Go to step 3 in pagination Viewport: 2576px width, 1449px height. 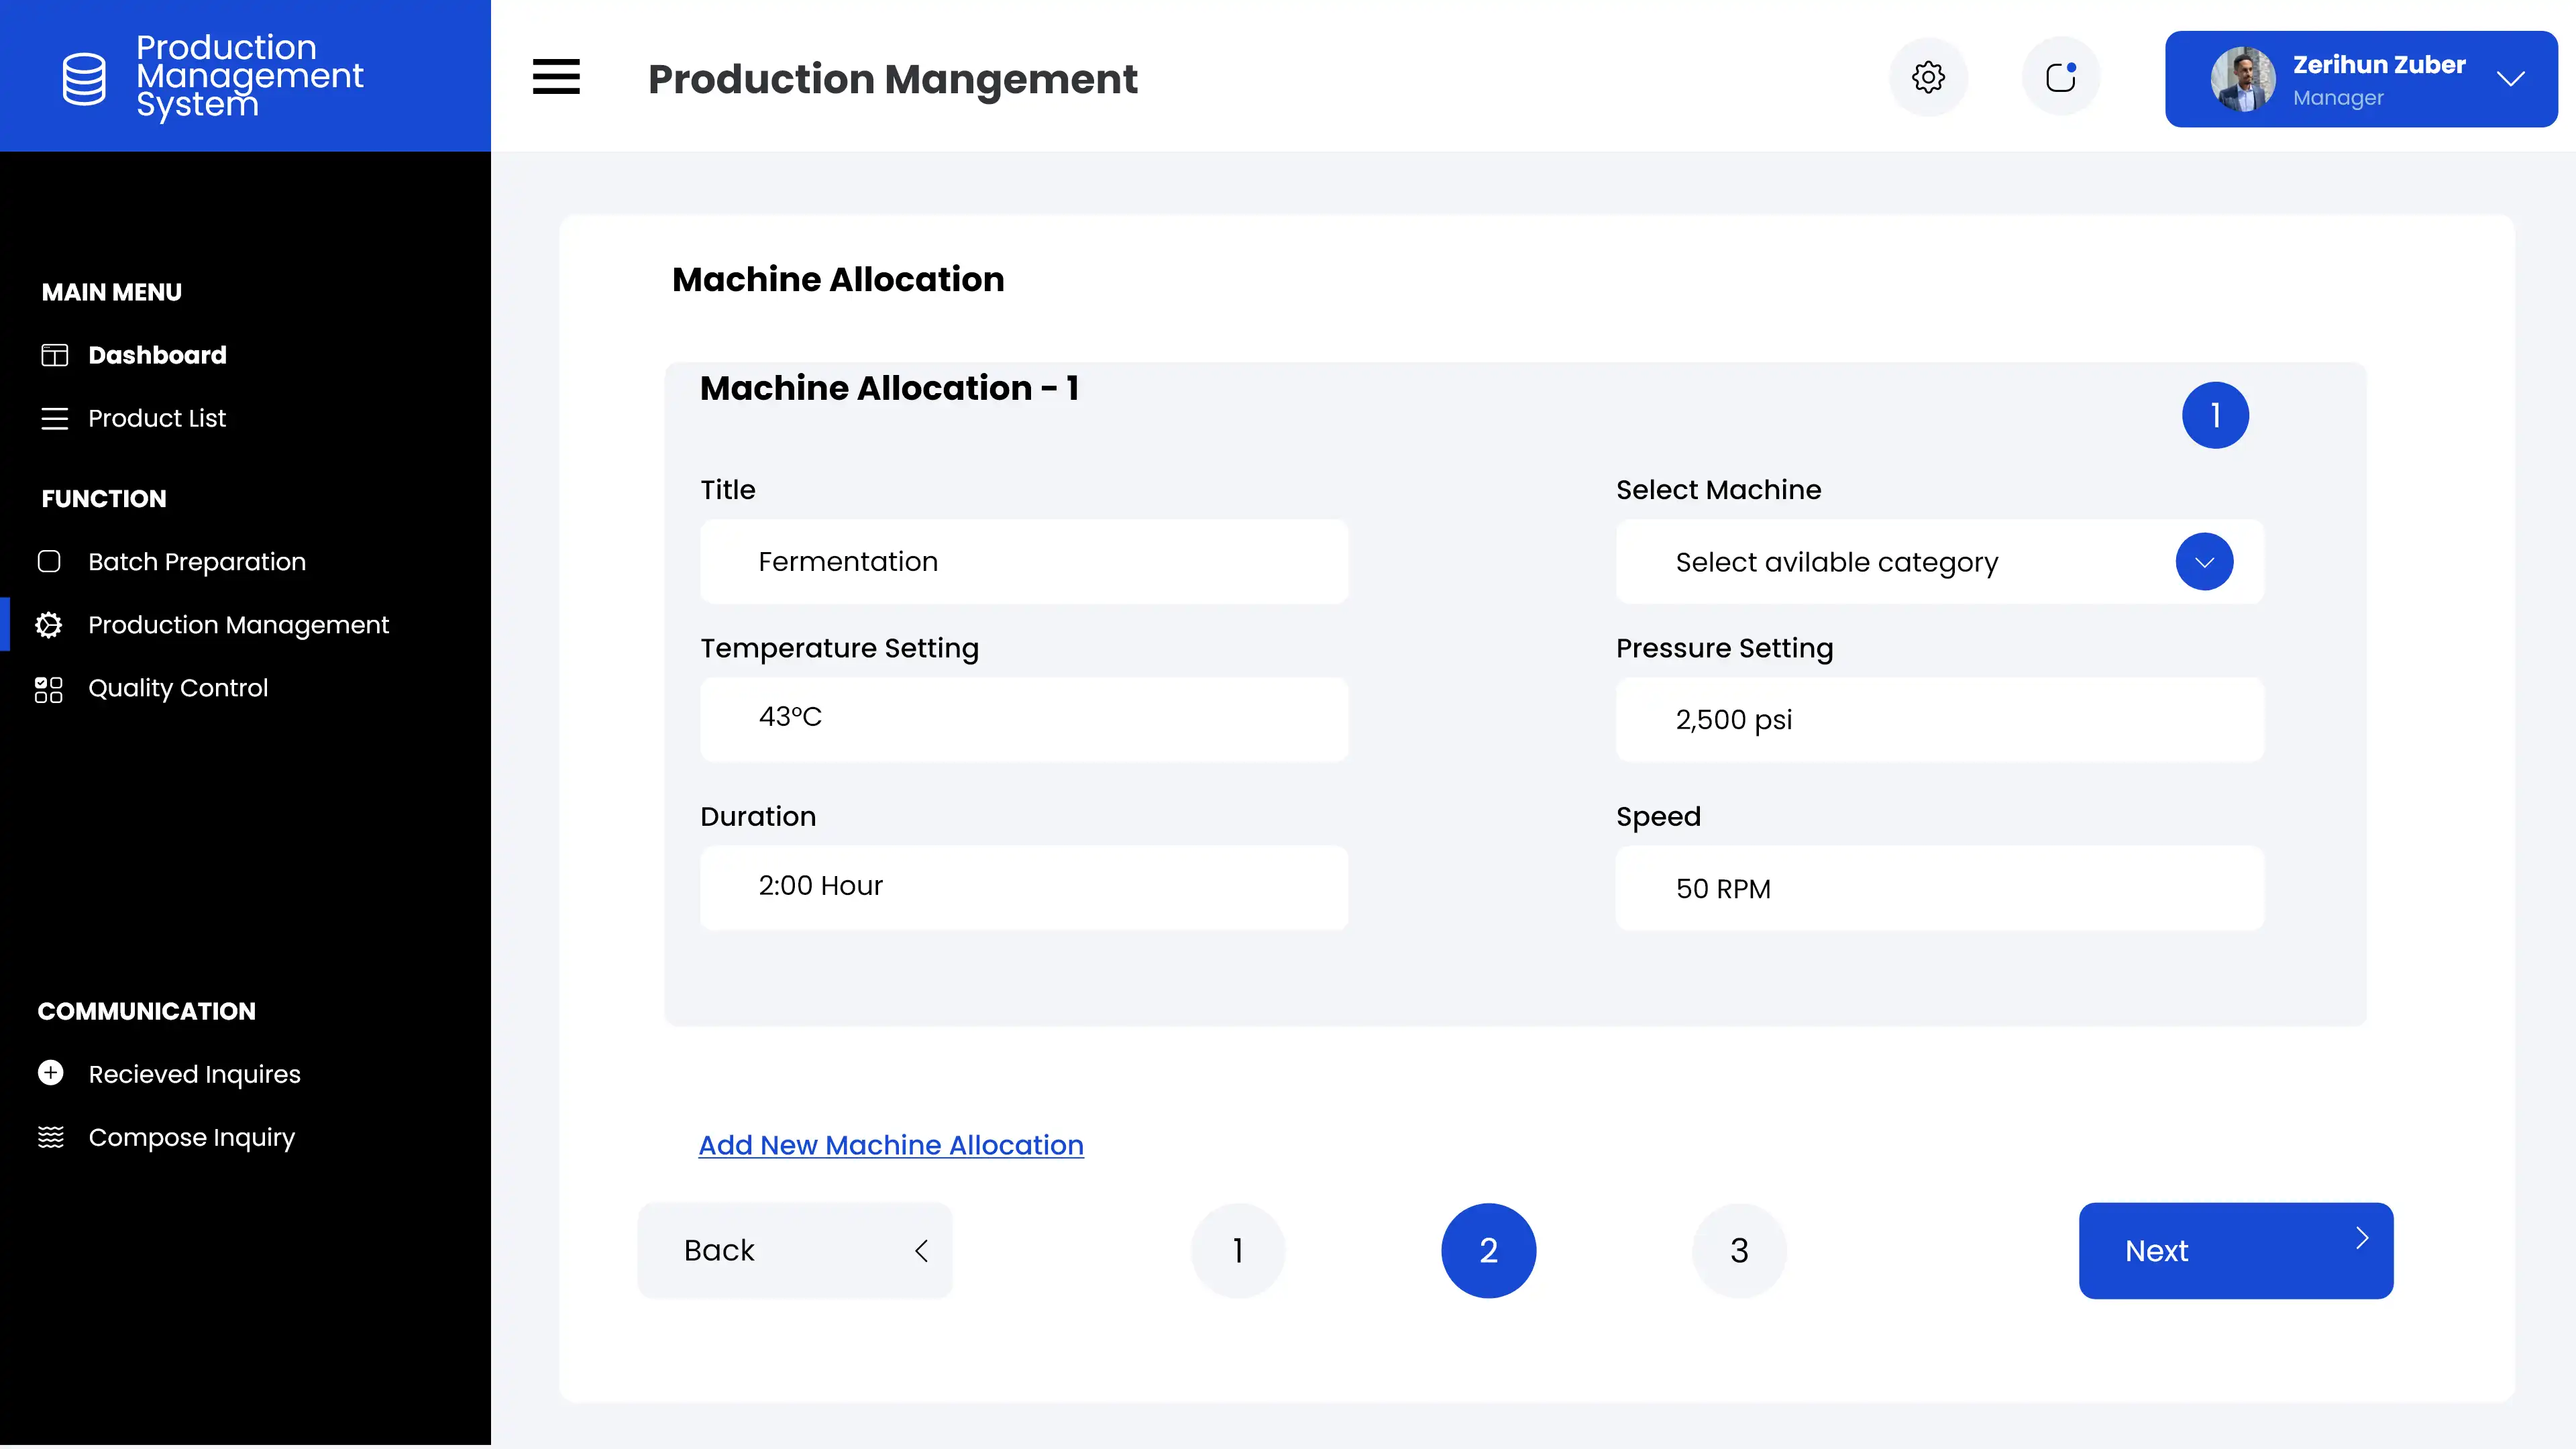[1739, 1250]
